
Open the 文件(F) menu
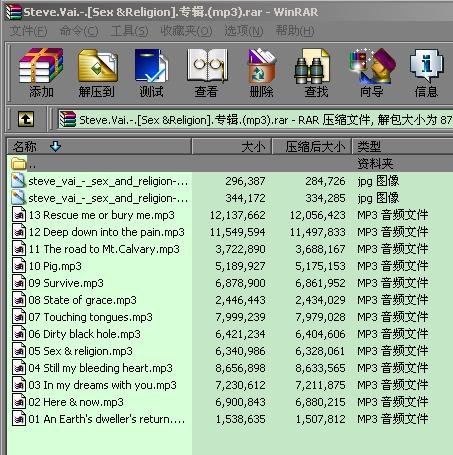pyautogui.click(x=28, y=31)
